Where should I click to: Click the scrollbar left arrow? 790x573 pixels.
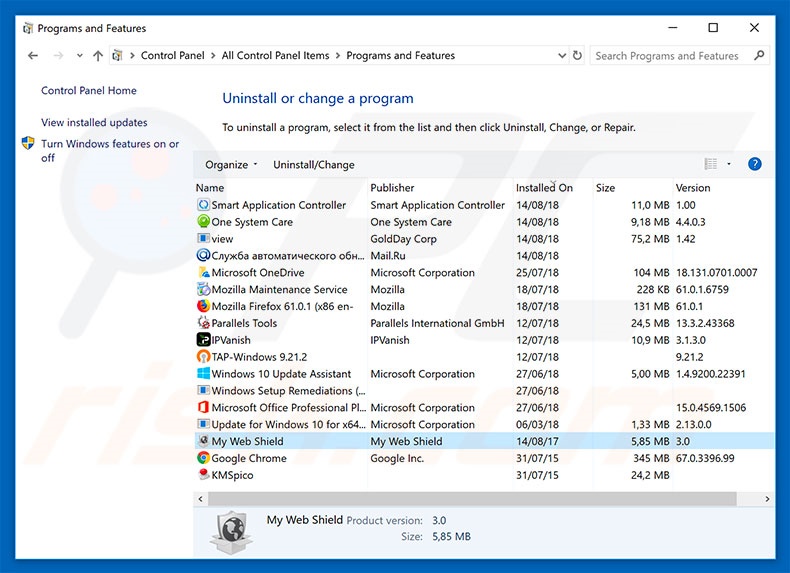pos(201,499)
